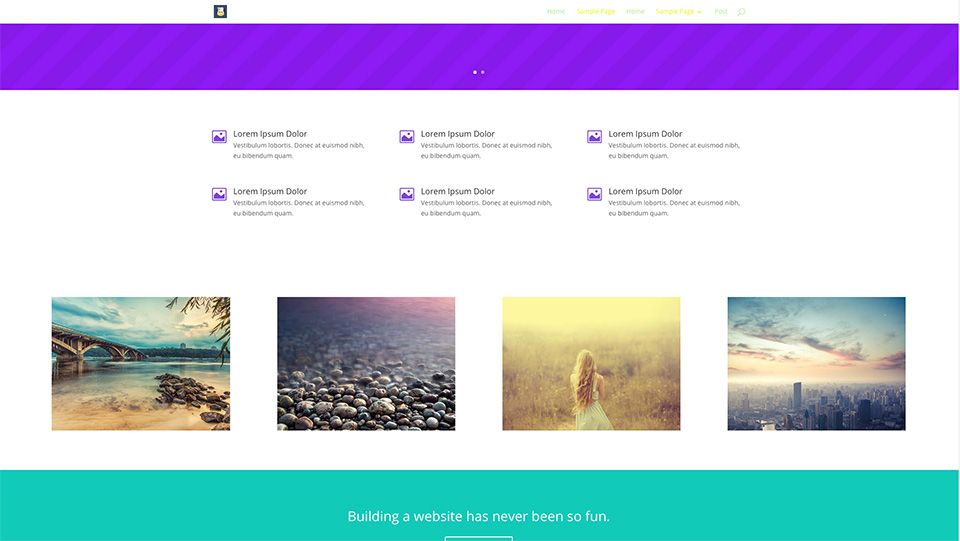Click the site logo in the header

coord(220,12)
